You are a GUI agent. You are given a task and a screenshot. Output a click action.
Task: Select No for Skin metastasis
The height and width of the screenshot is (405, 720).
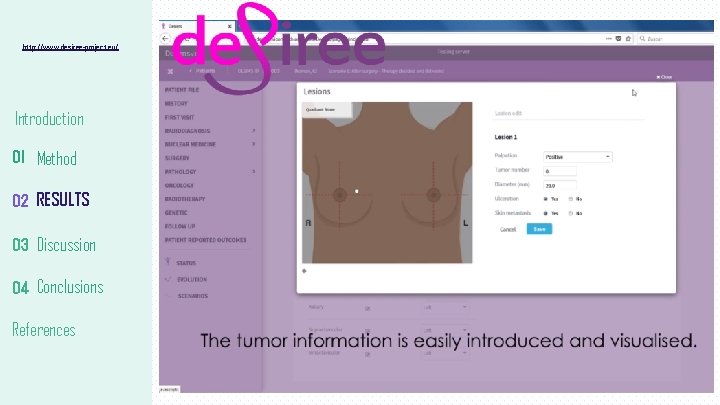click(571, 214)
